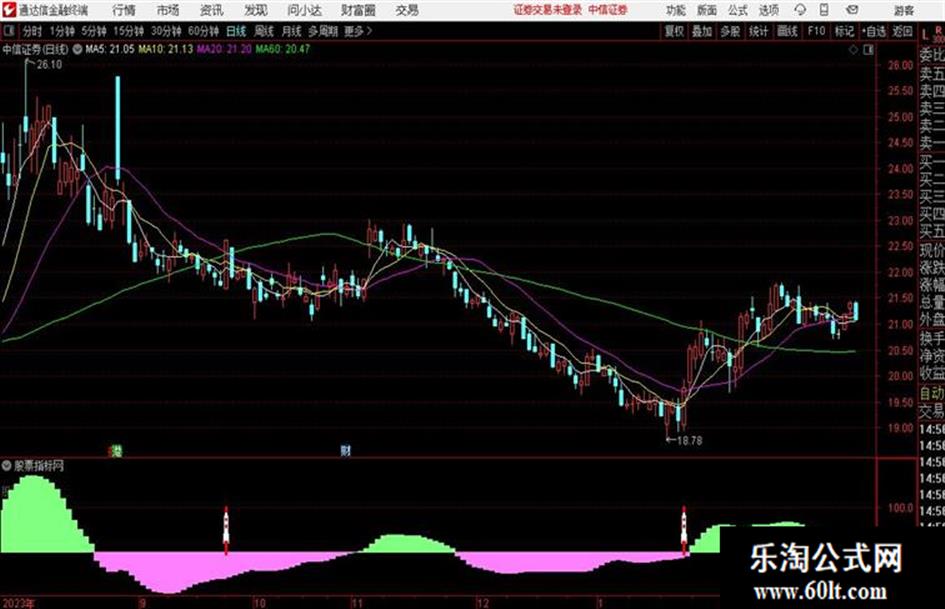Open the 问小达 menu
Viewport: 945px width, 609px height.
coord(304,10)
